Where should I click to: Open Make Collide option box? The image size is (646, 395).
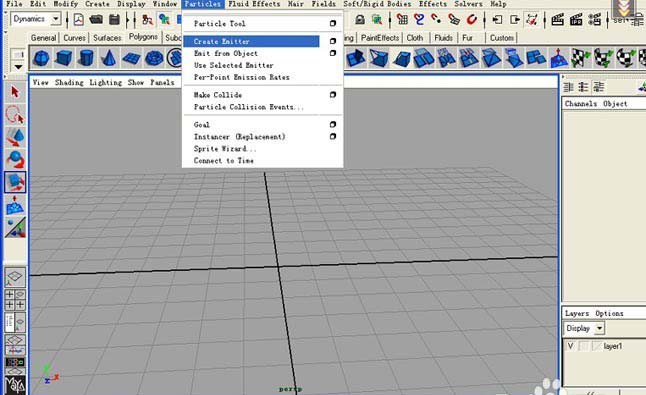click(333, 95)
